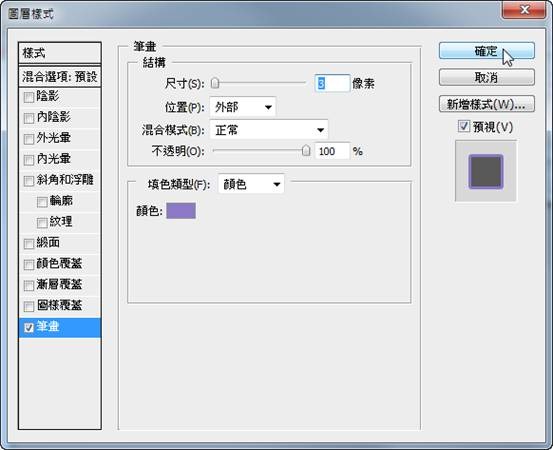
Task: Check the 輪廓 contour checkbox
Action: coord(42,202)
